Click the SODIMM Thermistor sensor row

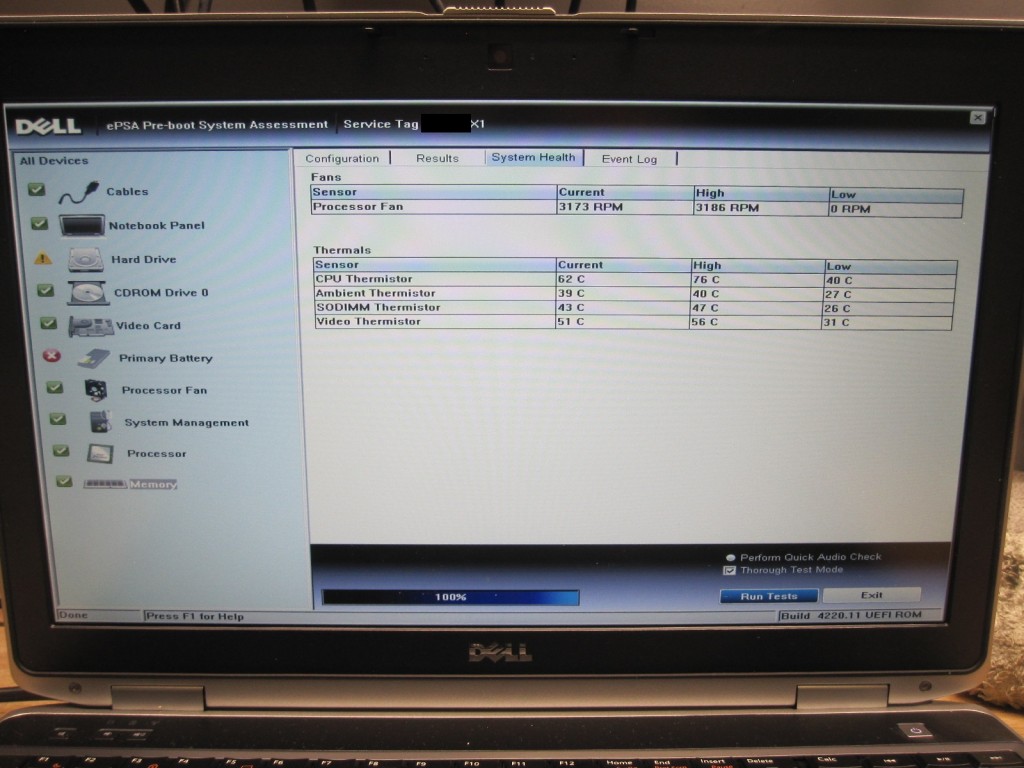[633, 308]
